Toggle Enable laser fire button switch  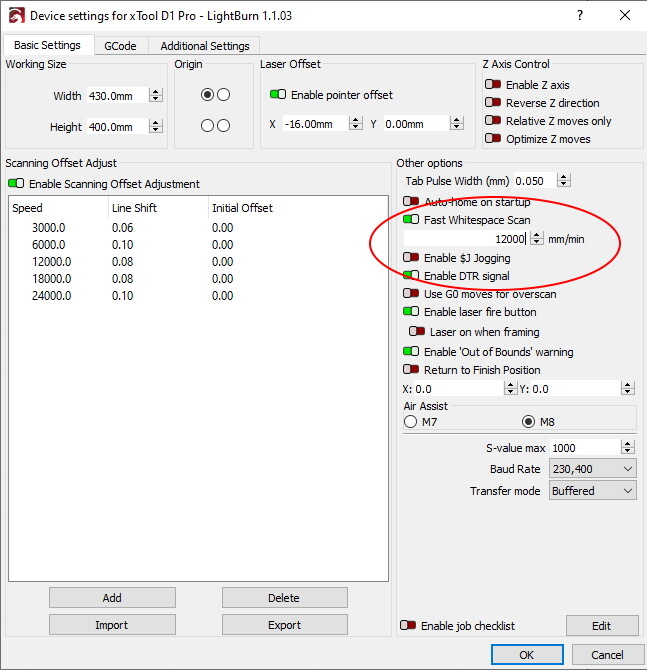pos(411,311)
